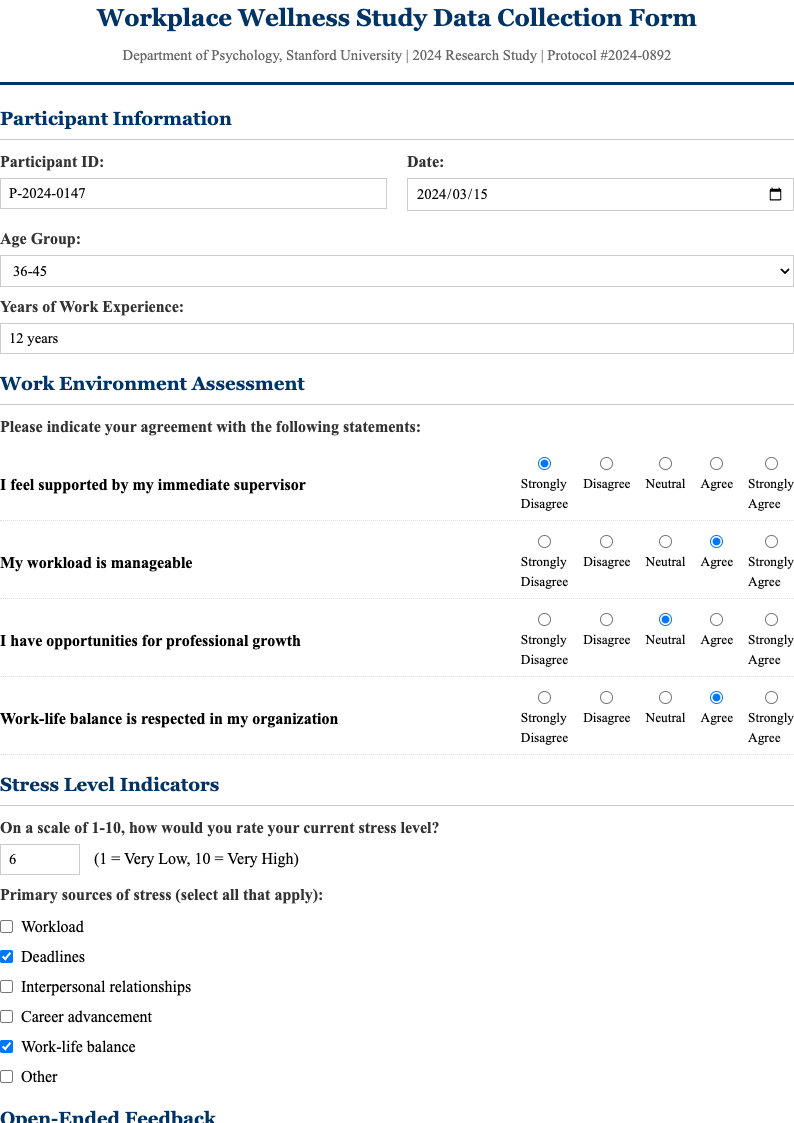Check the Interpersonal relationships checkbox
794x1123 pixels.
[6, 986]
